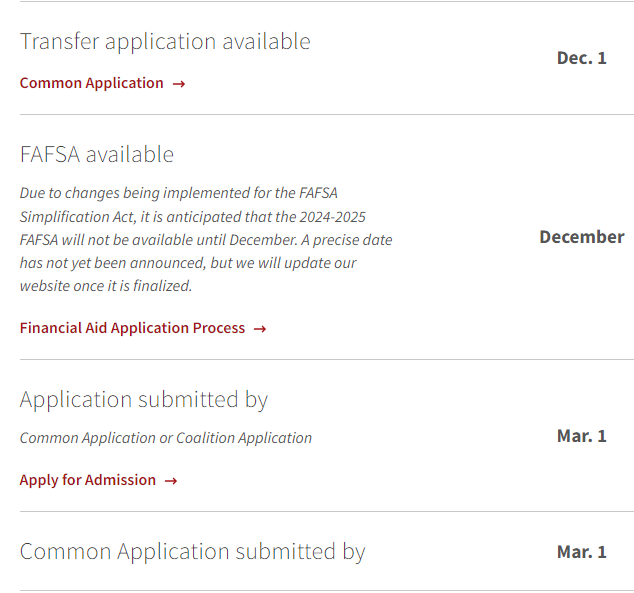Click the divider line below Common Application link
Image resolution: width=634 pixels, height=593 pixels.
pos(327,114)
